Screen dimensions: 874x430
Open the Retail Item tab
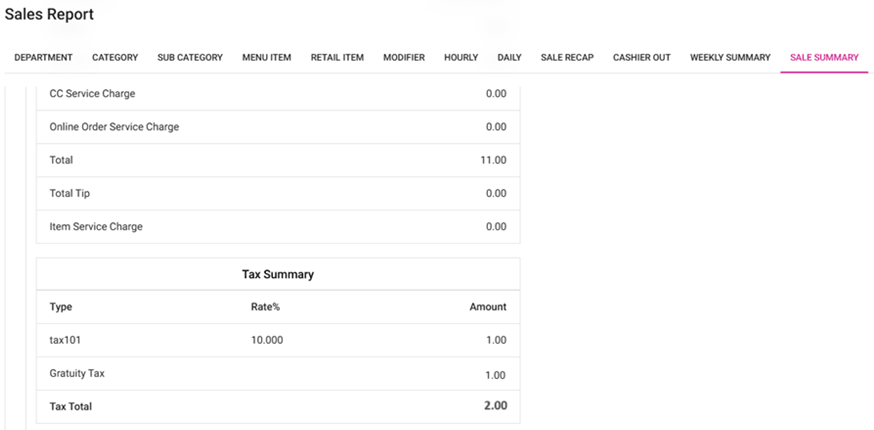(337, 58)
